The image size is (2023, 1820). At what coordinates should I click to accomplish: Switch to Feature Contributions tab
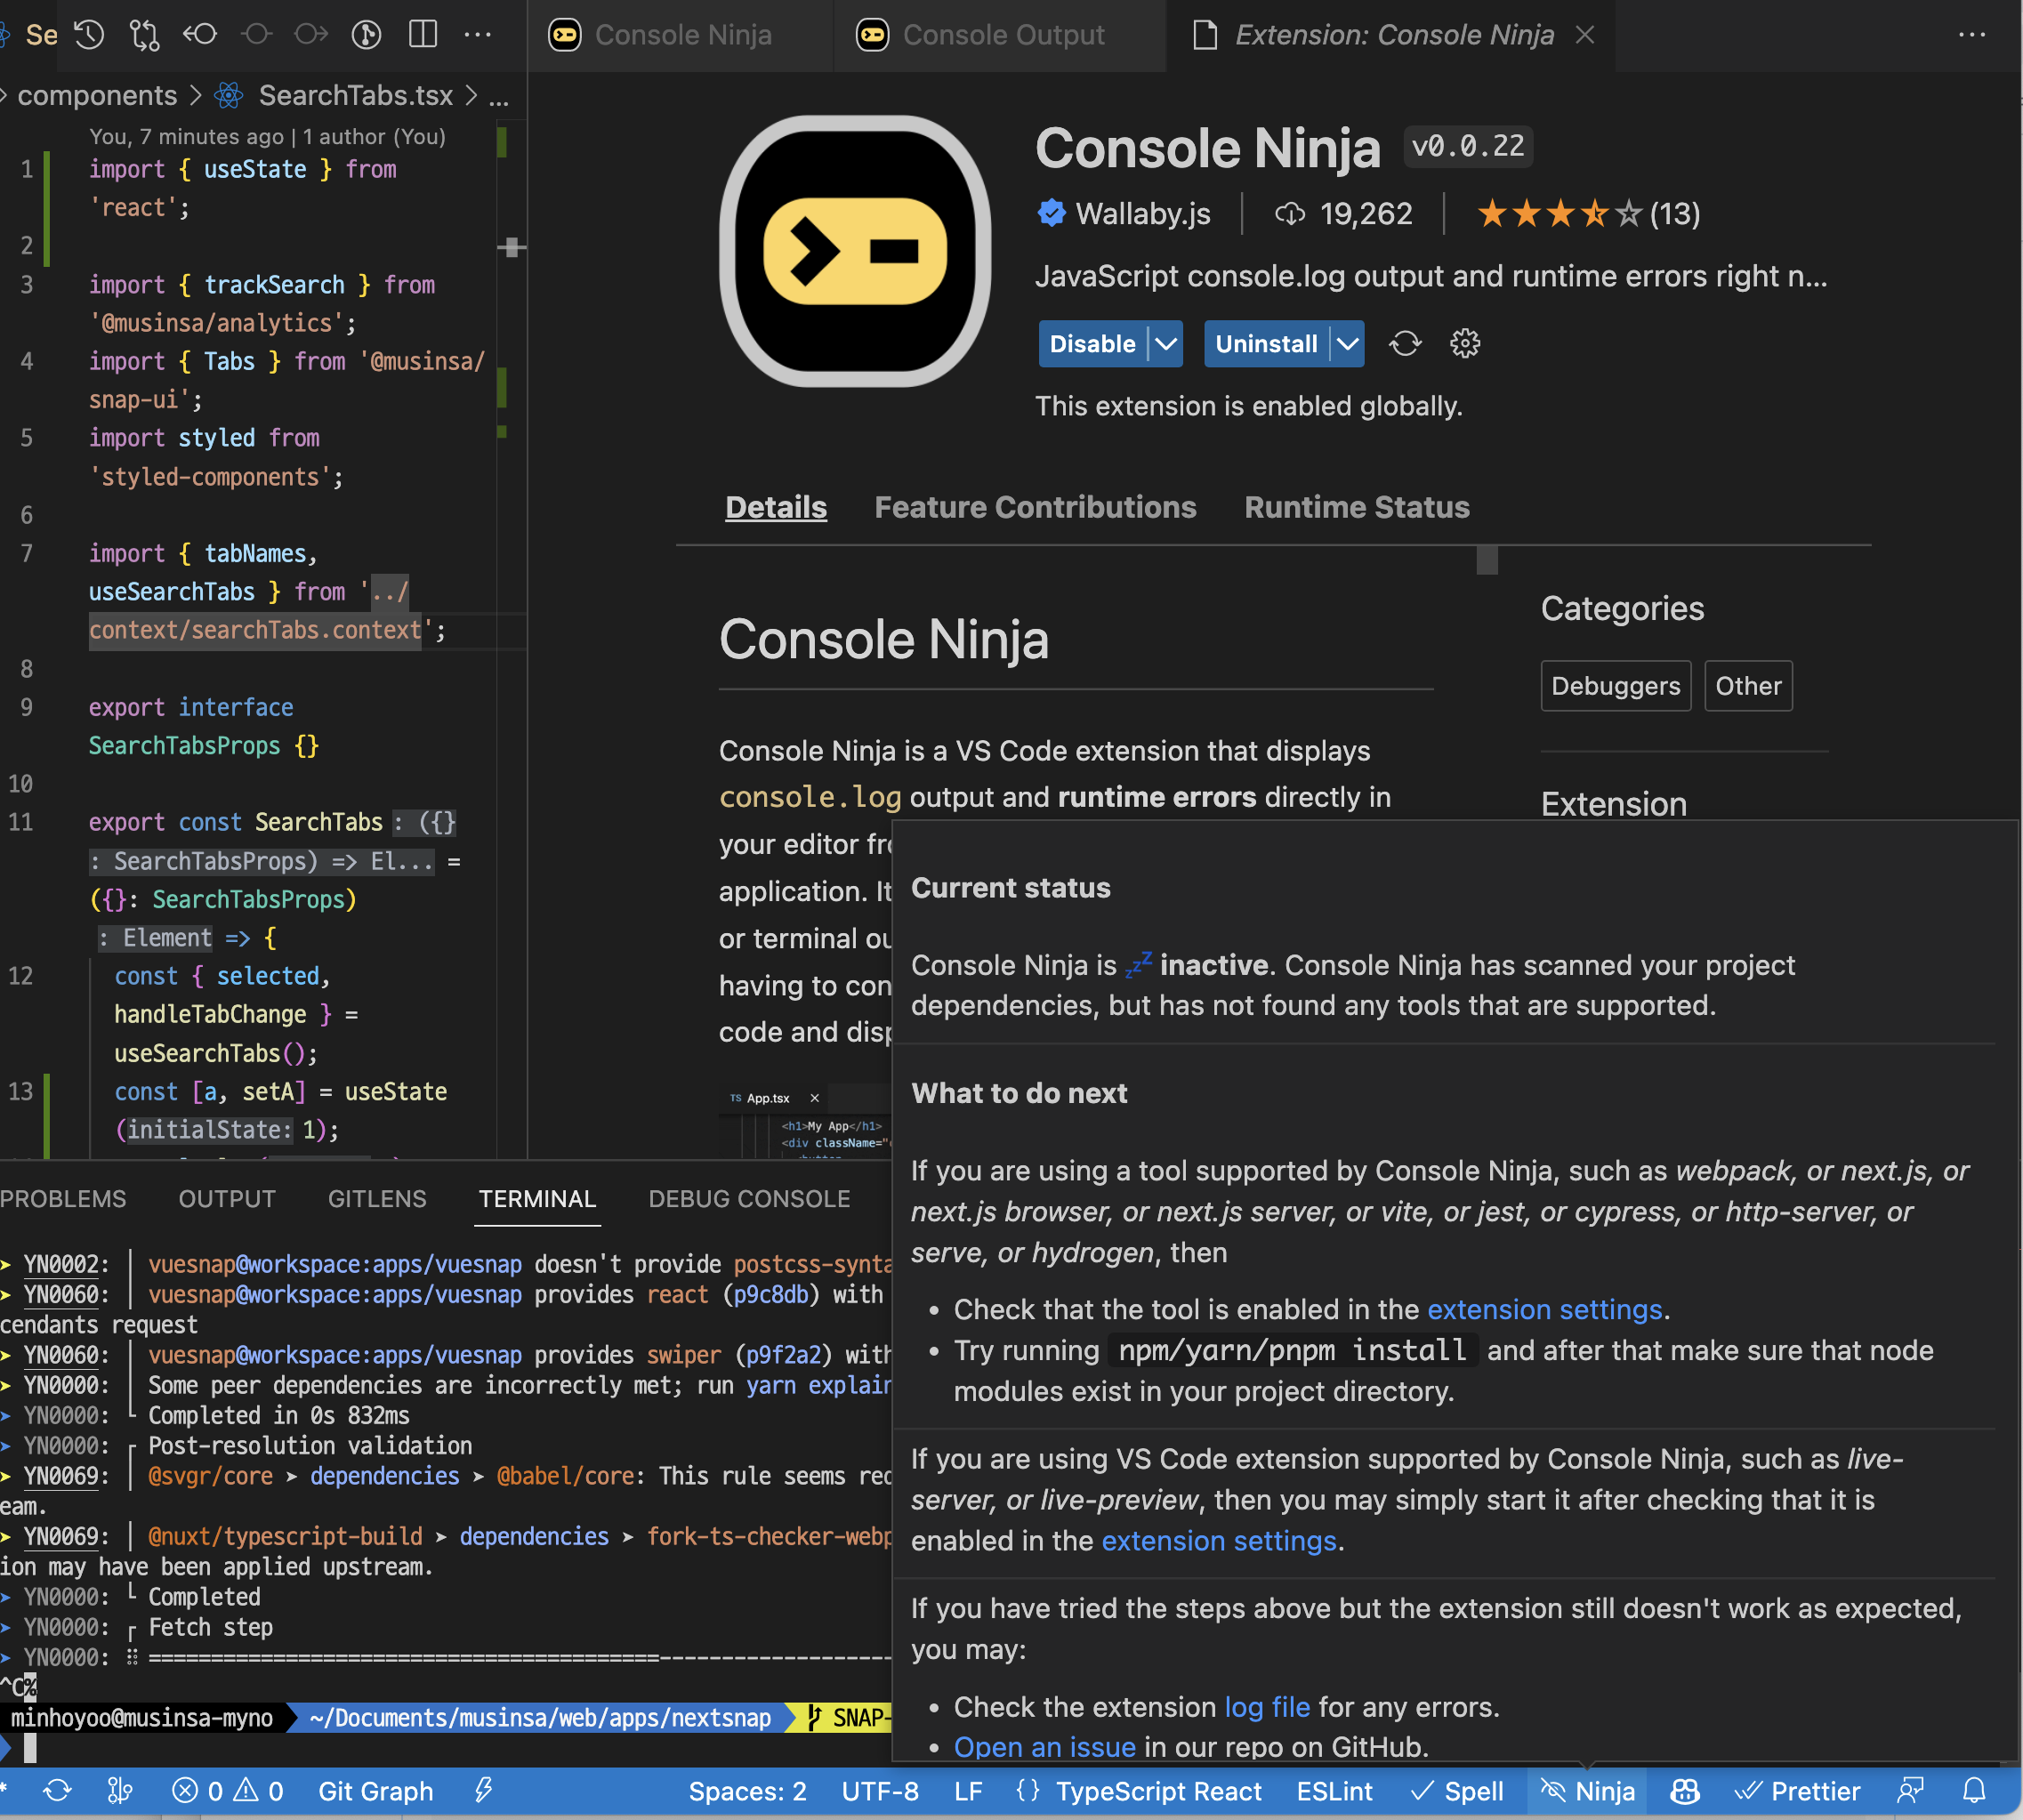pyautogui.click(x=1035, y=507)
